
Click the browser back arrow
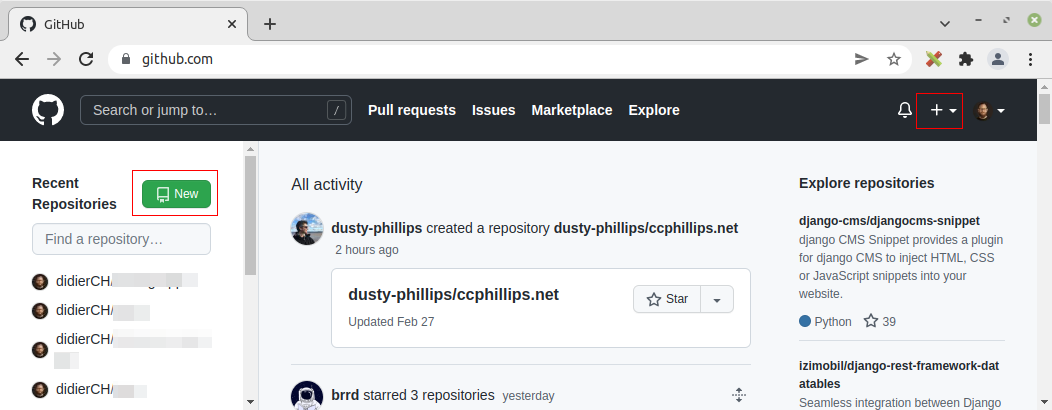click(x=22, y=59)
